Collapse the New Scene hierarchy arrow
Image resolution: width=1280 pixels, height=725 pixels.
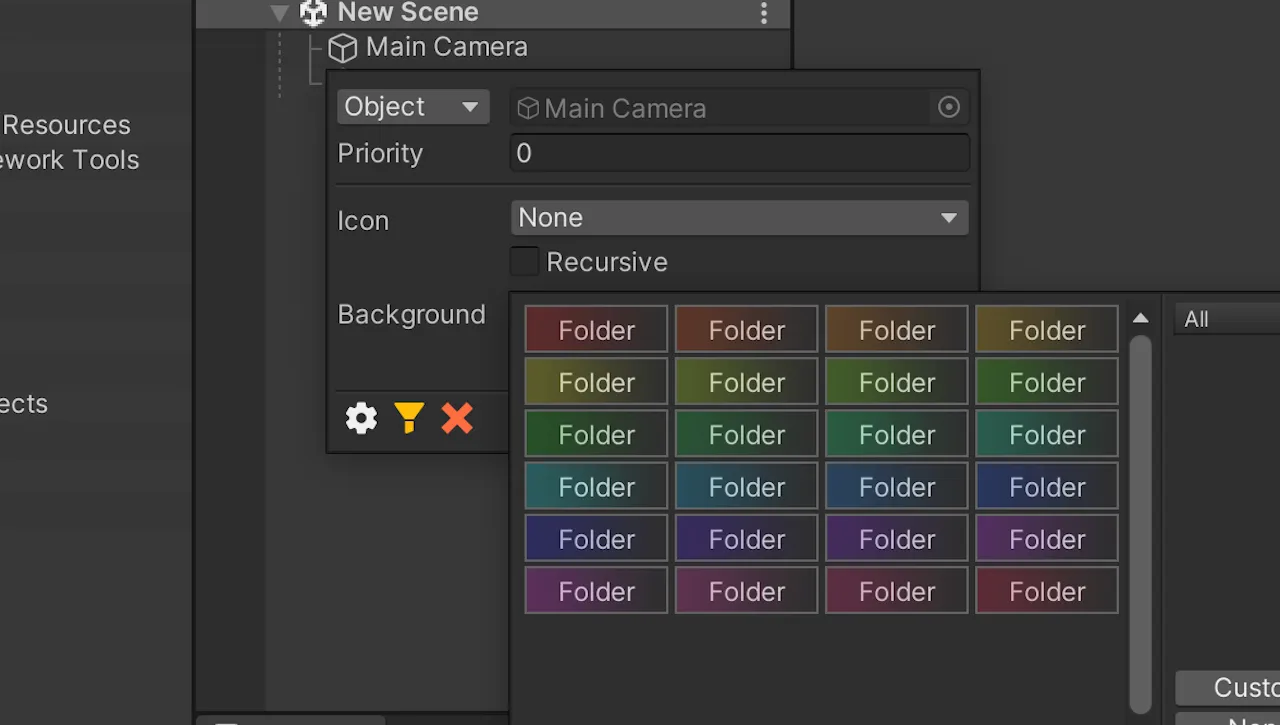click(x=280, y=13)
